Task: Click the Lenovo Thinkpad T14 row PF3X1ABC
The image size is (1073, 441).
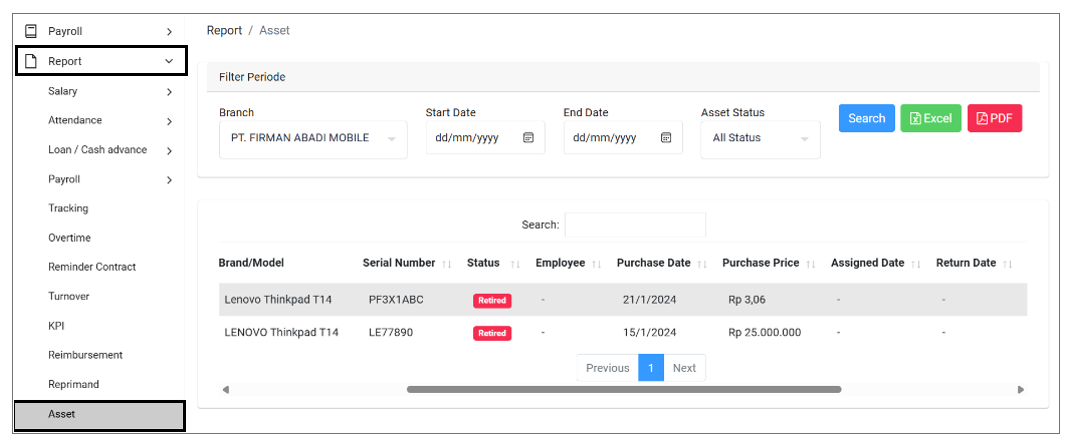Action: pos(623,300)
